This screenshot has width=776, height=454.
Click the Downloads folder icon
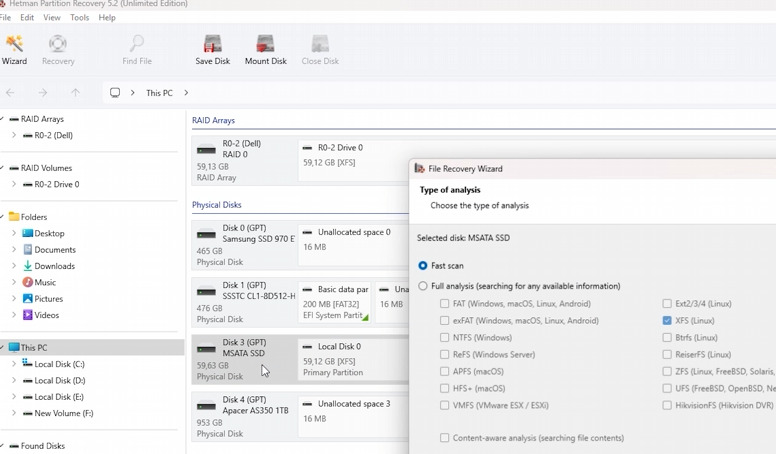(x=28, y=266)
